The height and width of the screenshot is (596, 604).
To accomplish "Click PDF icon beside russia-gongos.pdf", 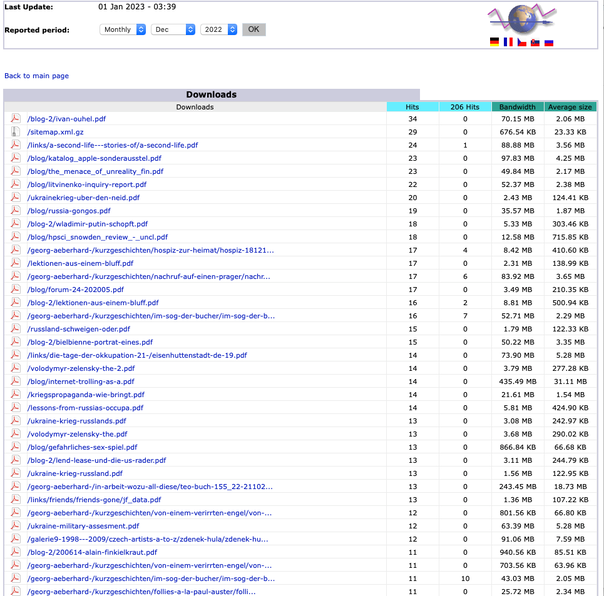I will click(x=15, y=210).
